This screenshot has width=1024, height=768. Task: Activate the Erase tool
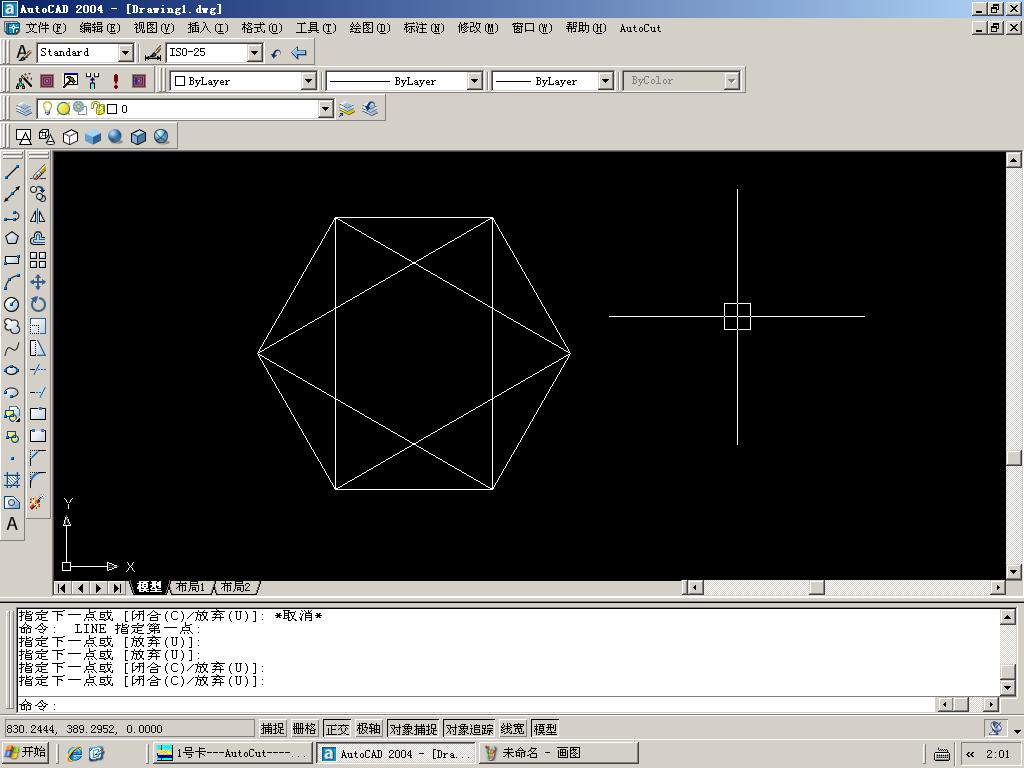pos(38,172)
